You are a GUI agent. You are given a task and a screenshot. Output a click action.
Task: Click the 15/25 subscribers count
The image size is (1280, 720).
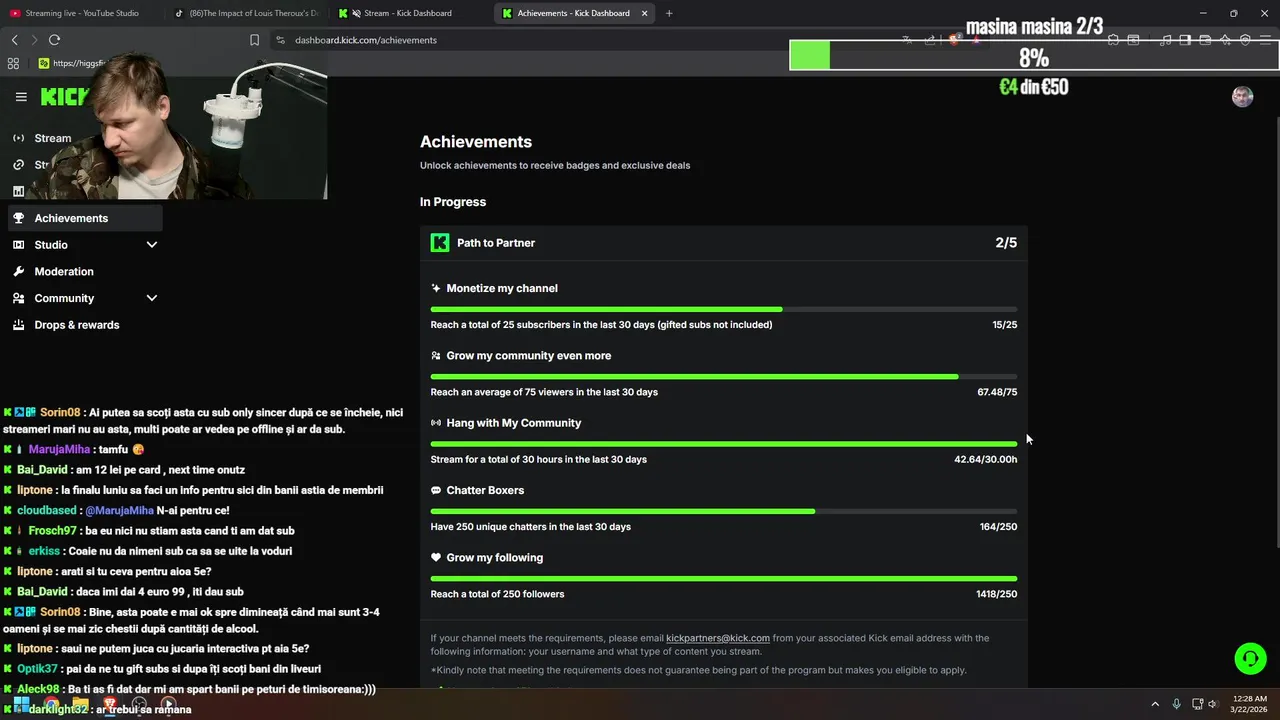pos(1005,325)
